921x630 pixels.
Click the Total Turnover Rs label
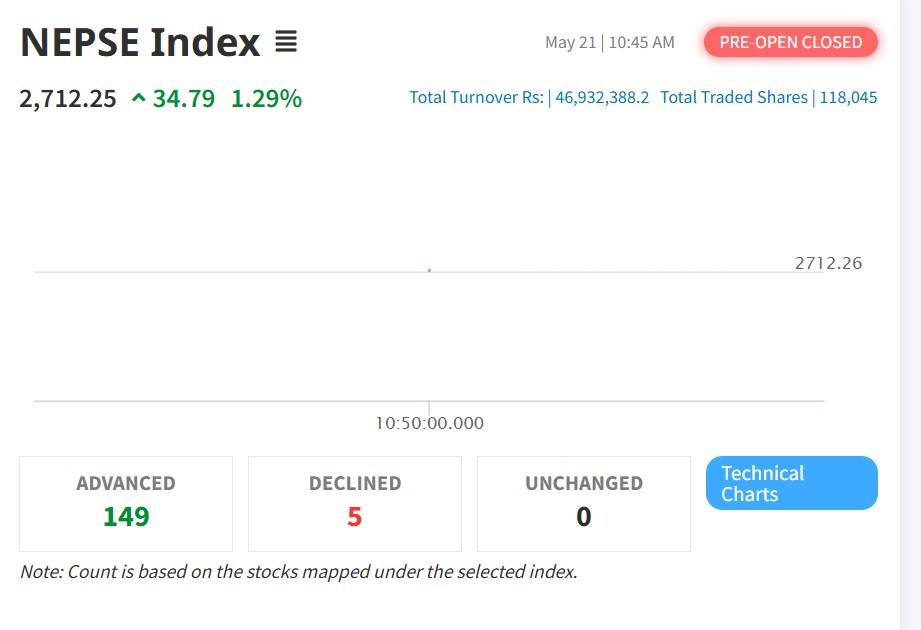[x=476, y=97]
